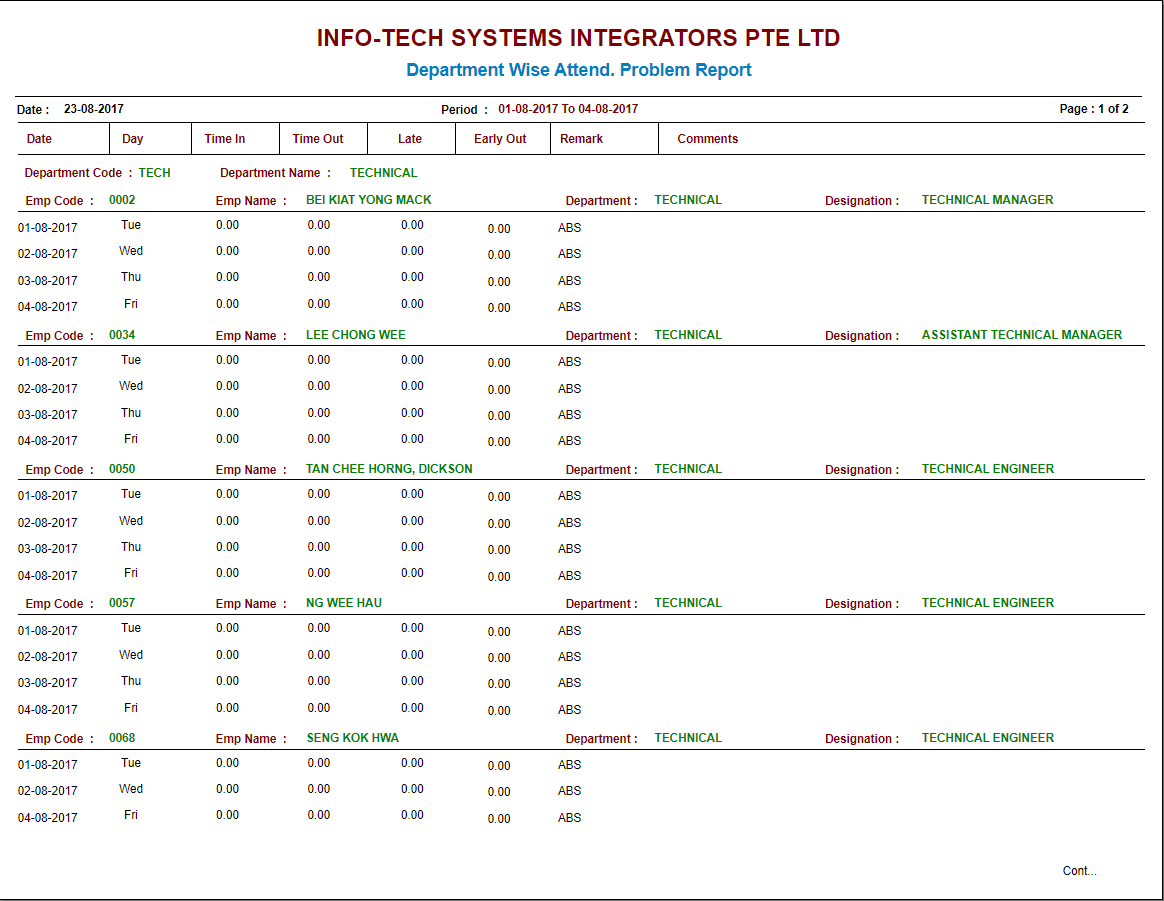Select employee name TAN CHEE HORNG, DICKSON
The height and width of the screenshot is (901, 1164).
click(389, 469)
